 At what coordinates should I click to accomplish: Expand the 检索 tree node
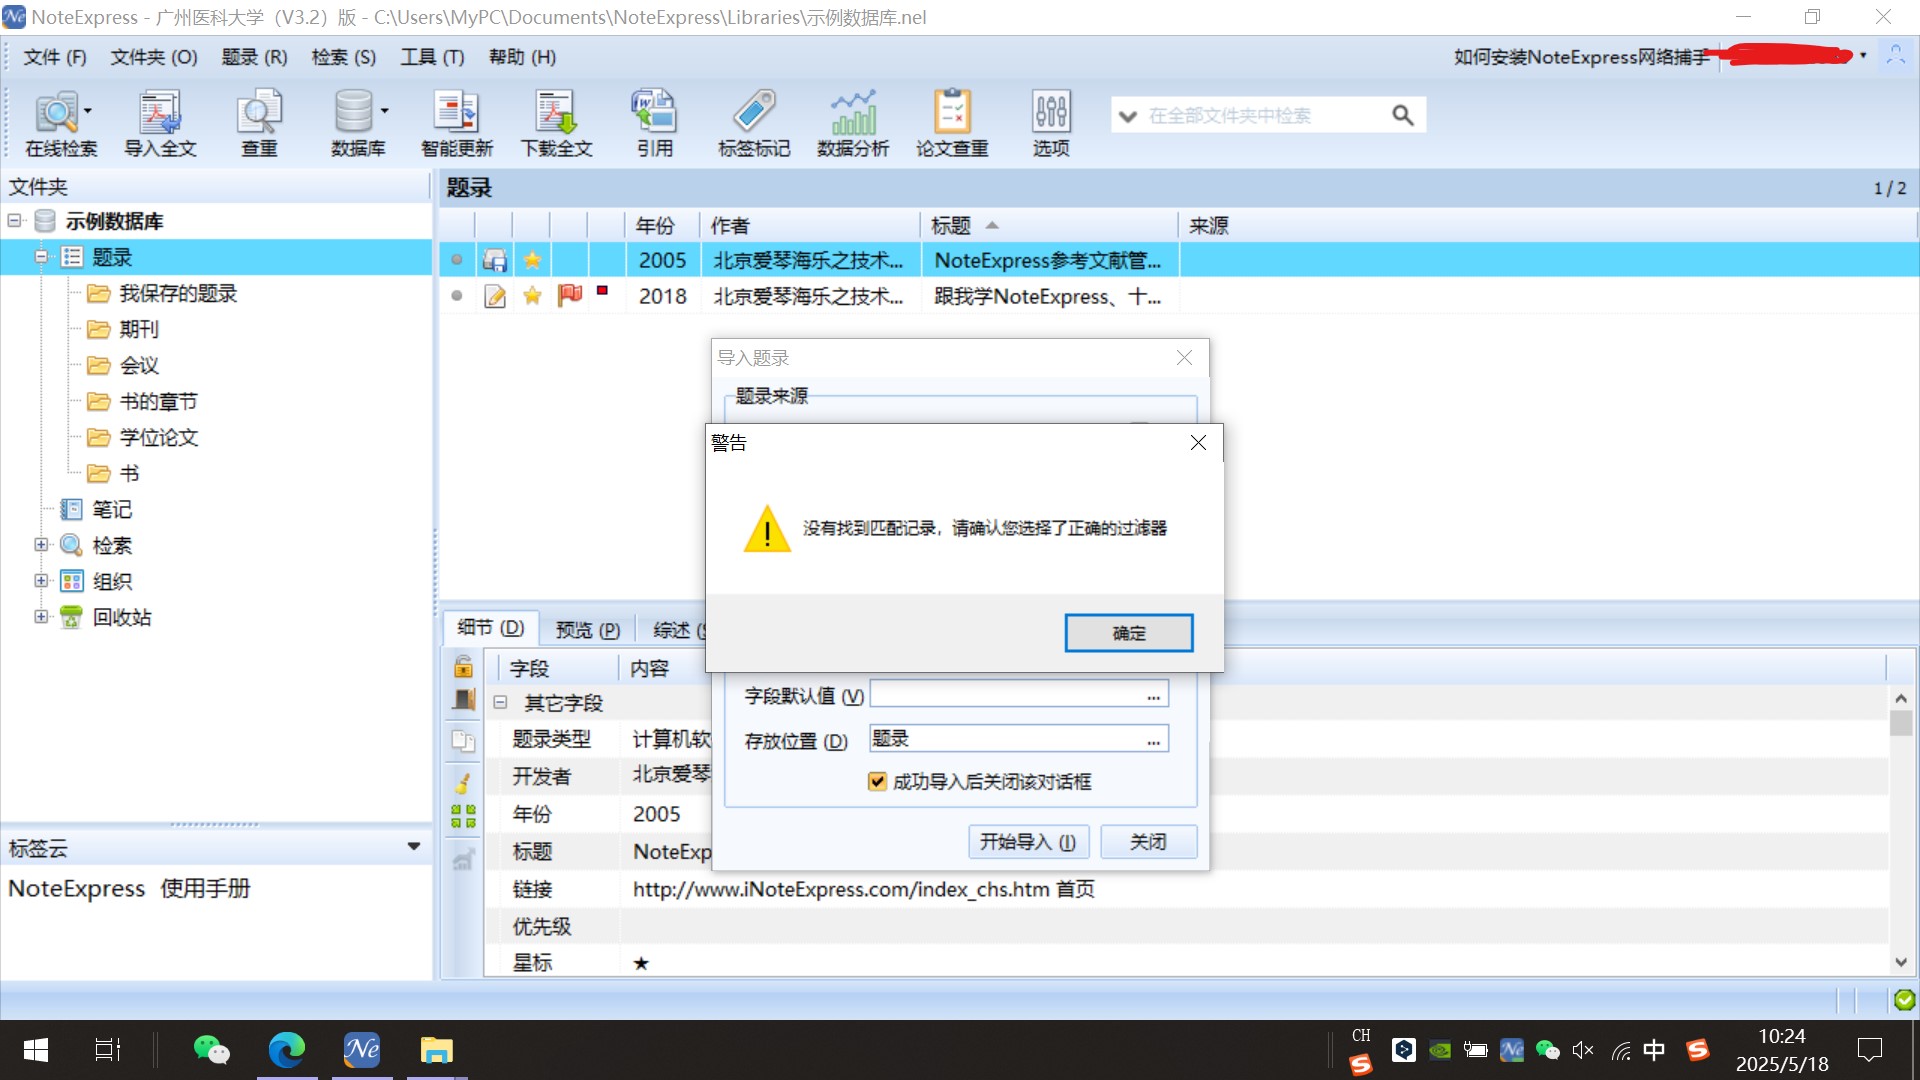coord(41,545)
